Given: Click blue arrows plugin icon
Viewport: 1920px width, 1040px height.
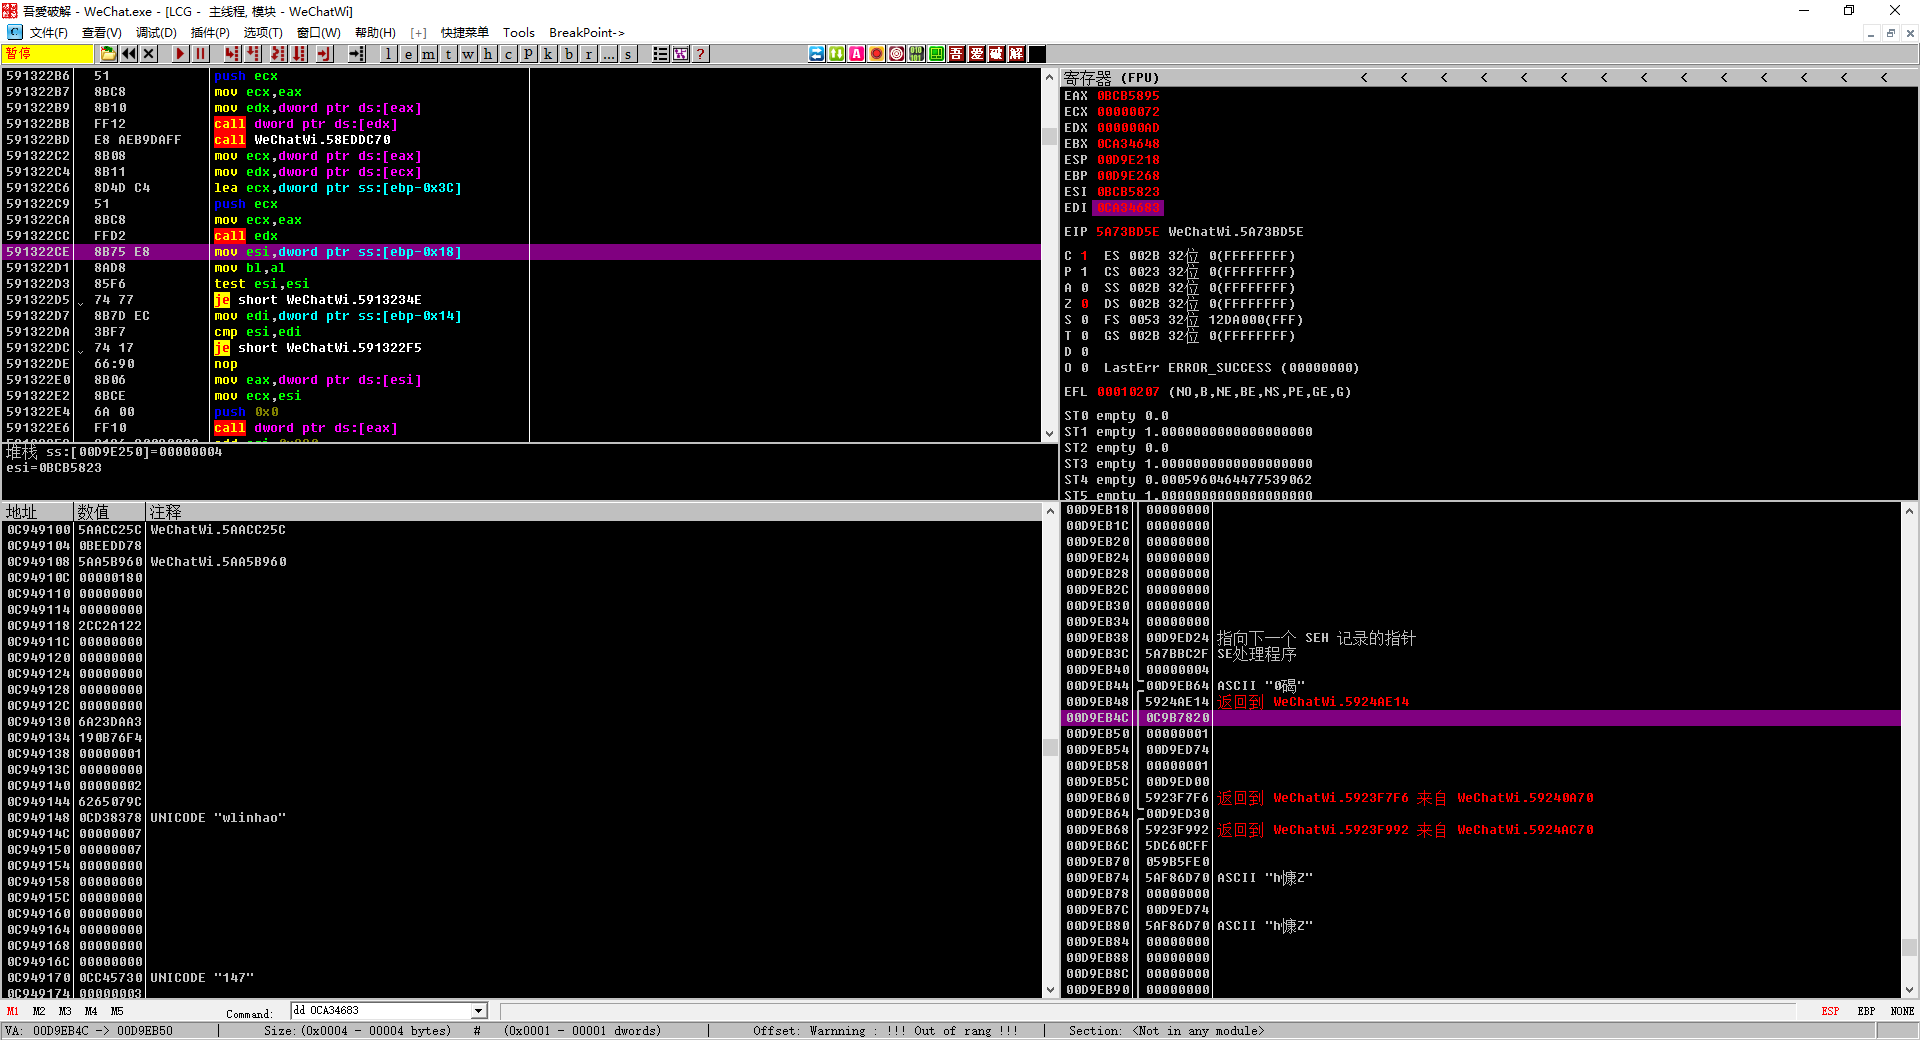Looking at the screenshot, I should pos(817,54).
